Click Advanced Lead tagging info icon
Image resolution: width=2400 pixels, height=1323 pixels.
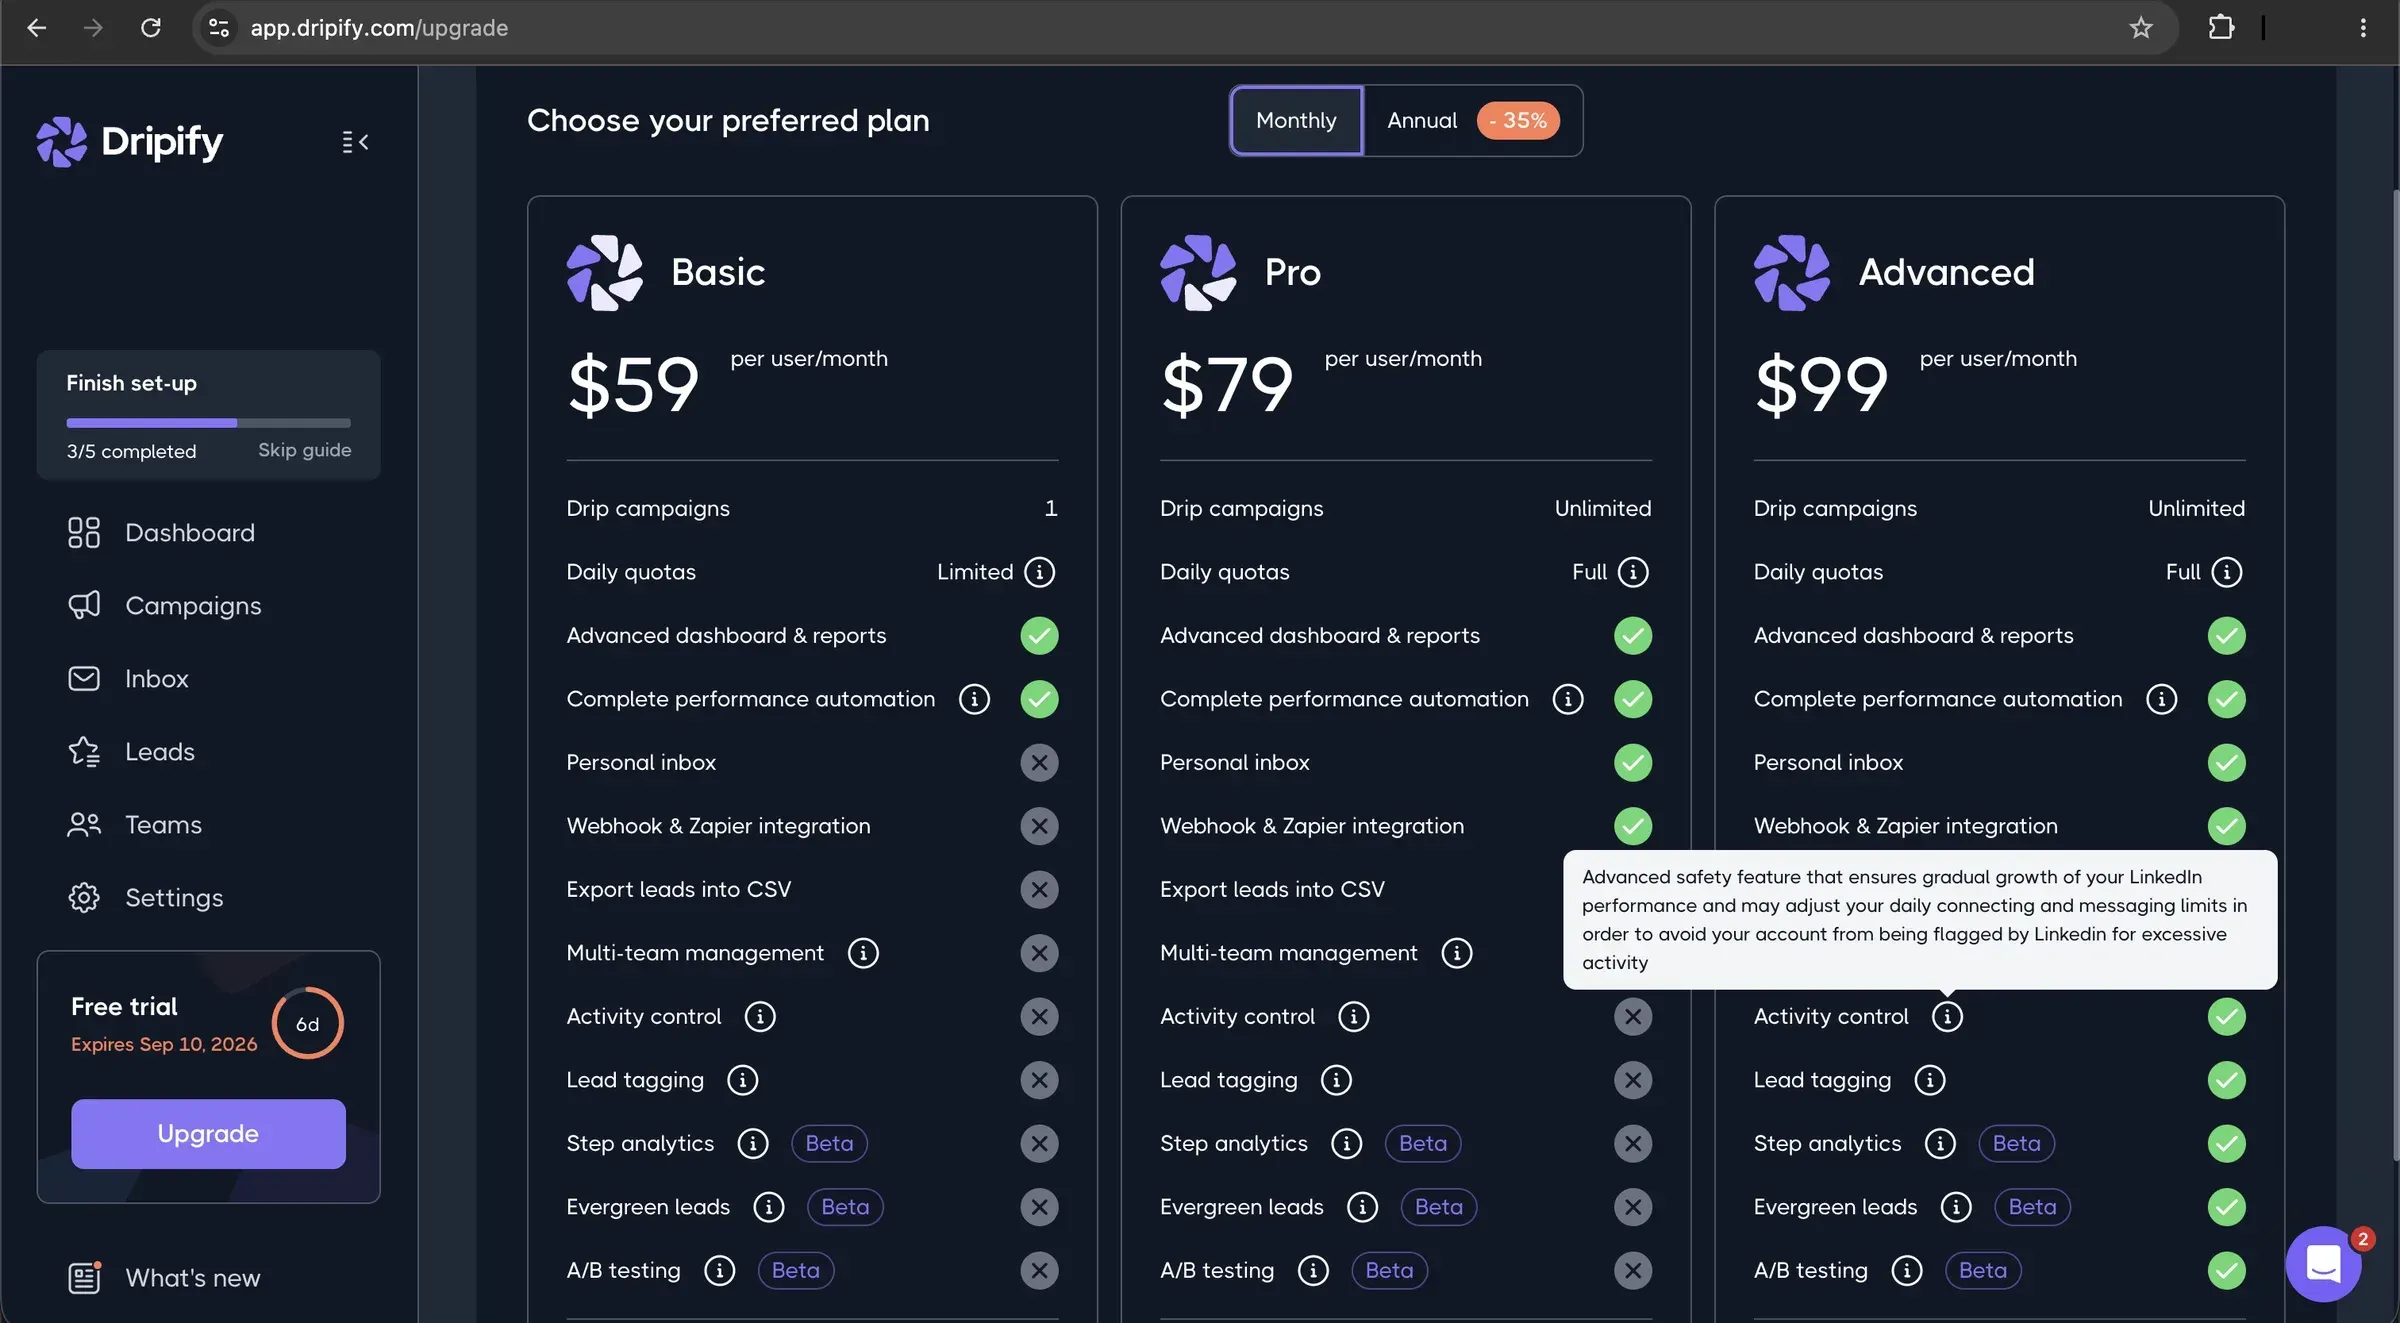point(1930,1080)
